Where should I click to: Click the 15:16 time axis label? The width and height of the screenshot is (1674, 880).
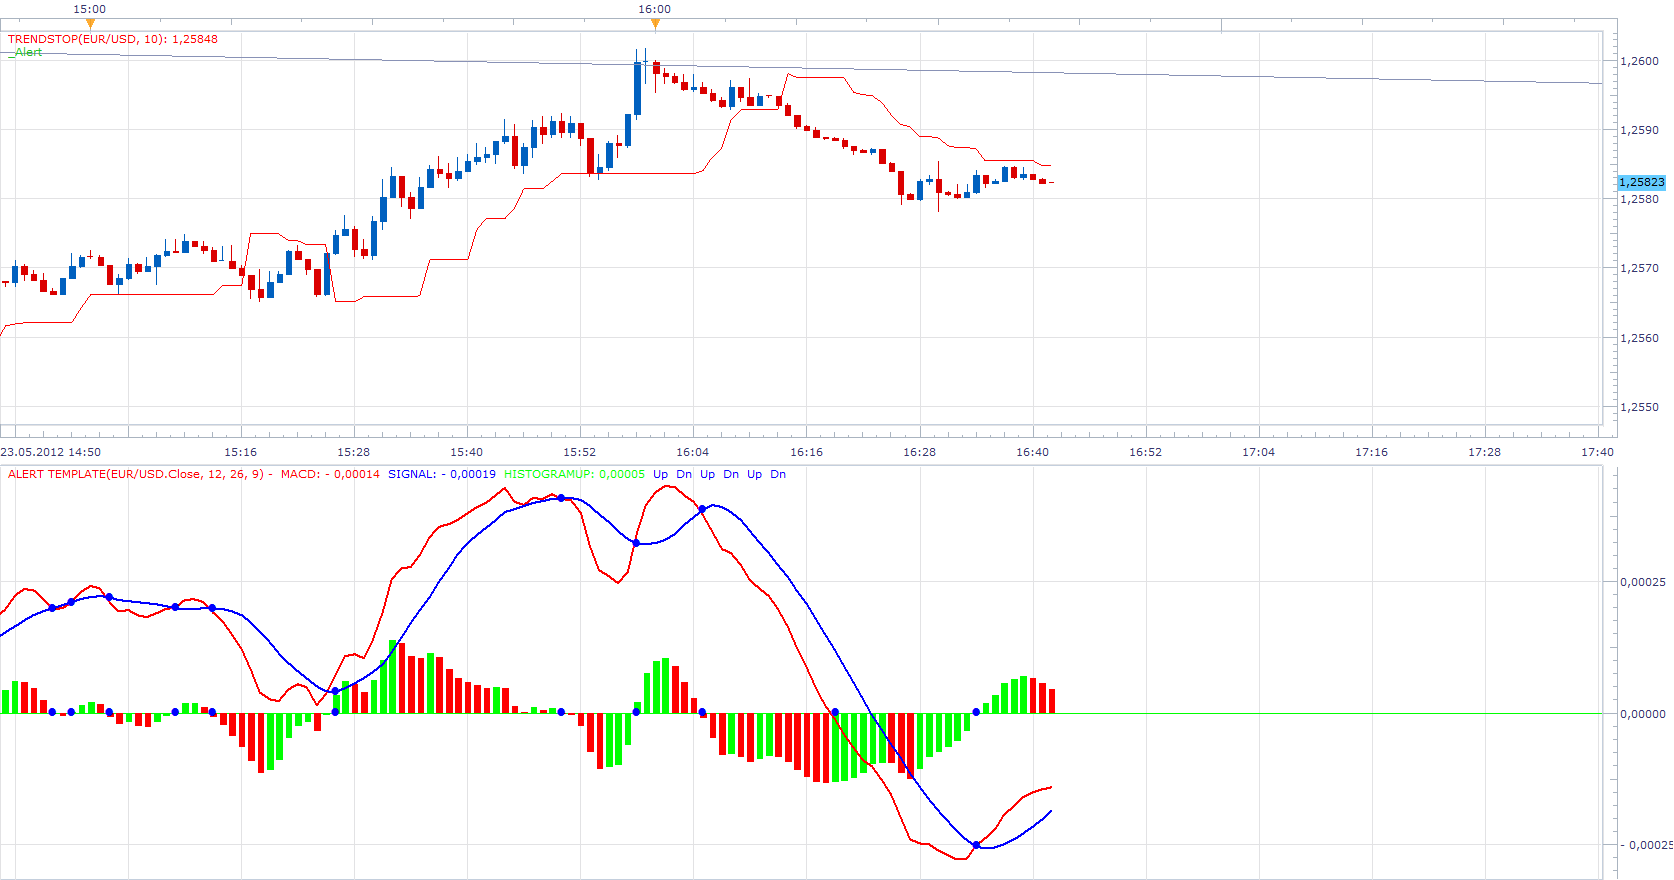[x=240, y=452]
